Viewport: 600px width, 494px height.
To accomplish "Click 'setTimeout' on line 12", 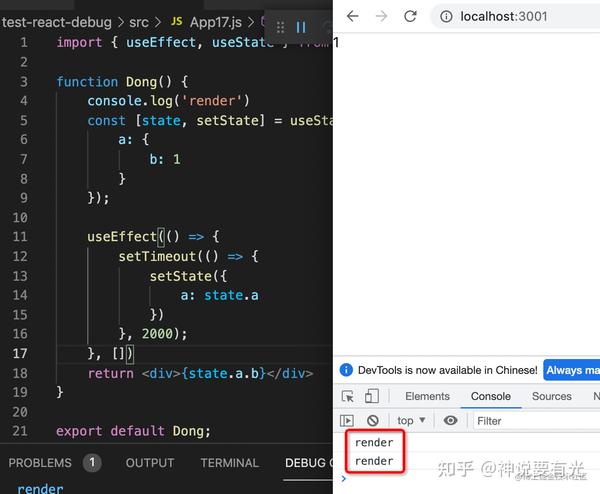I will coord(157,256).
